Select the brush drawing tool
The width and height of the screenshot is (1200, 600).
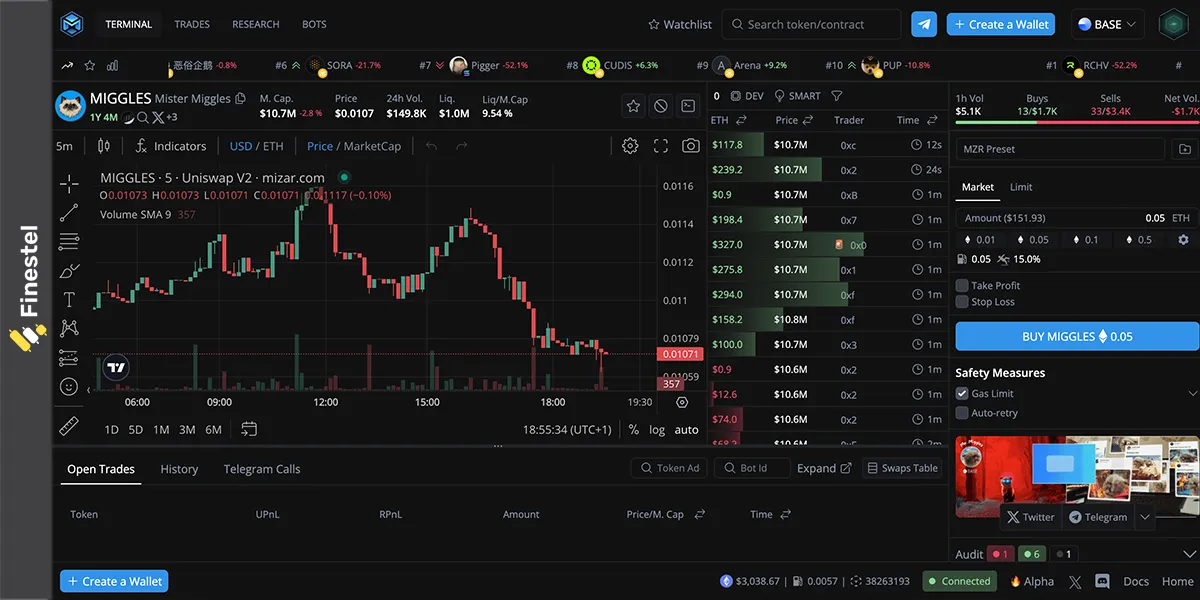point(69,270)
